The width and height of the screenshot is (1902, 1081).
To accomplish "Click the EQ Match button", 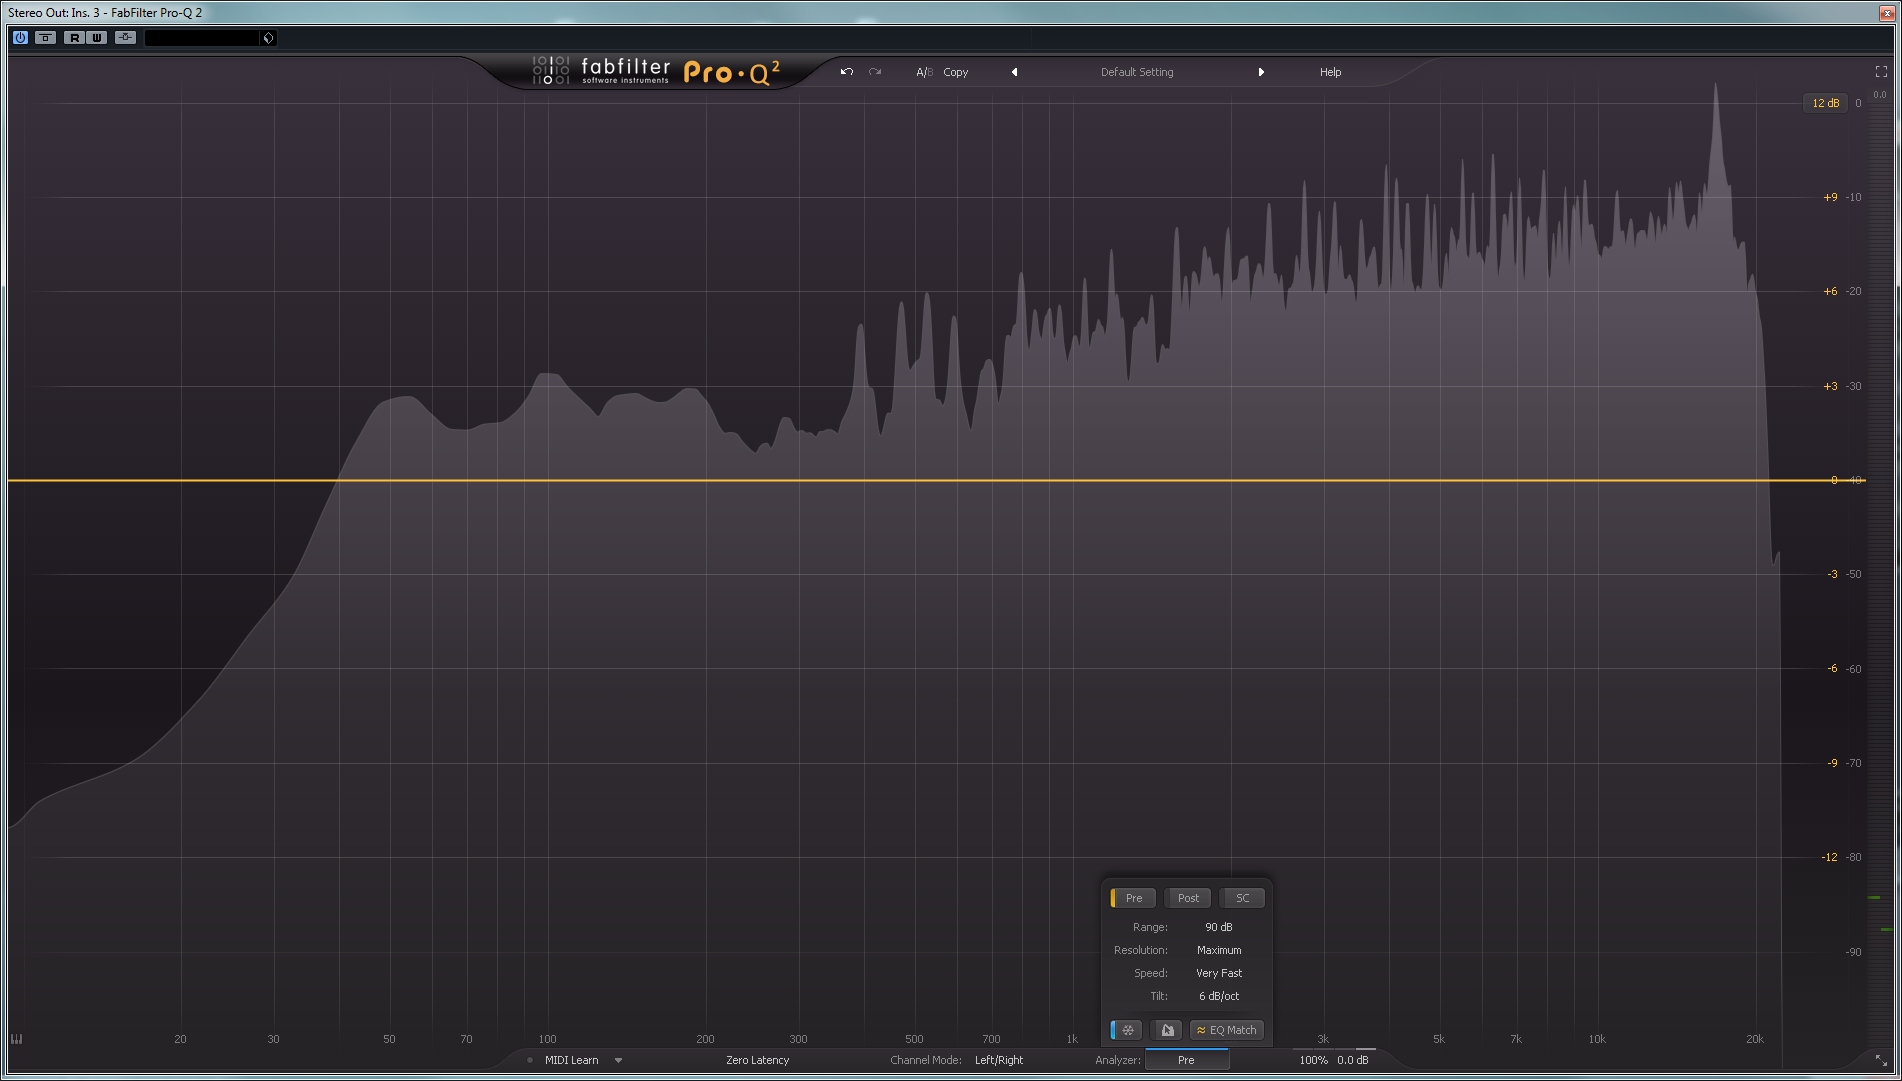I will click(1227, 1030).
